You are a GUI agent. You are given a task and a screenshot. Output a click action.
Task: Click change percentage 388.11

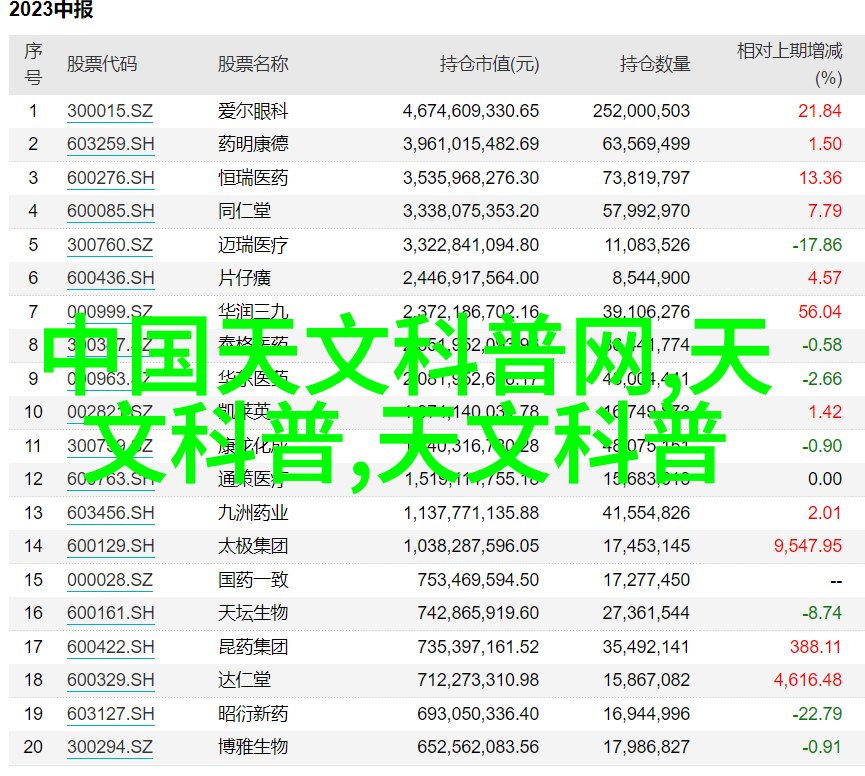pos(815,647)
